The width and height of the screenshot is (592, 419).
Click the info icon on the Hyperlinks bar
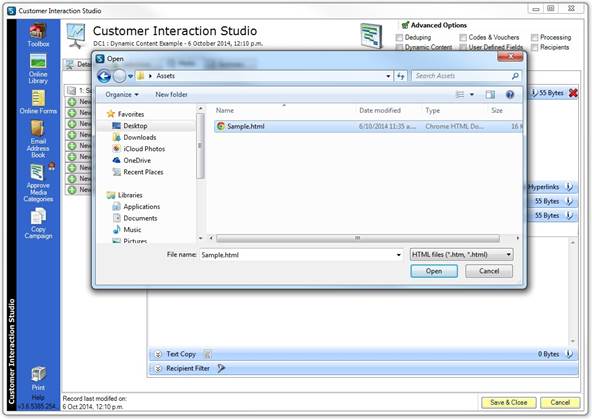[569, 186]
